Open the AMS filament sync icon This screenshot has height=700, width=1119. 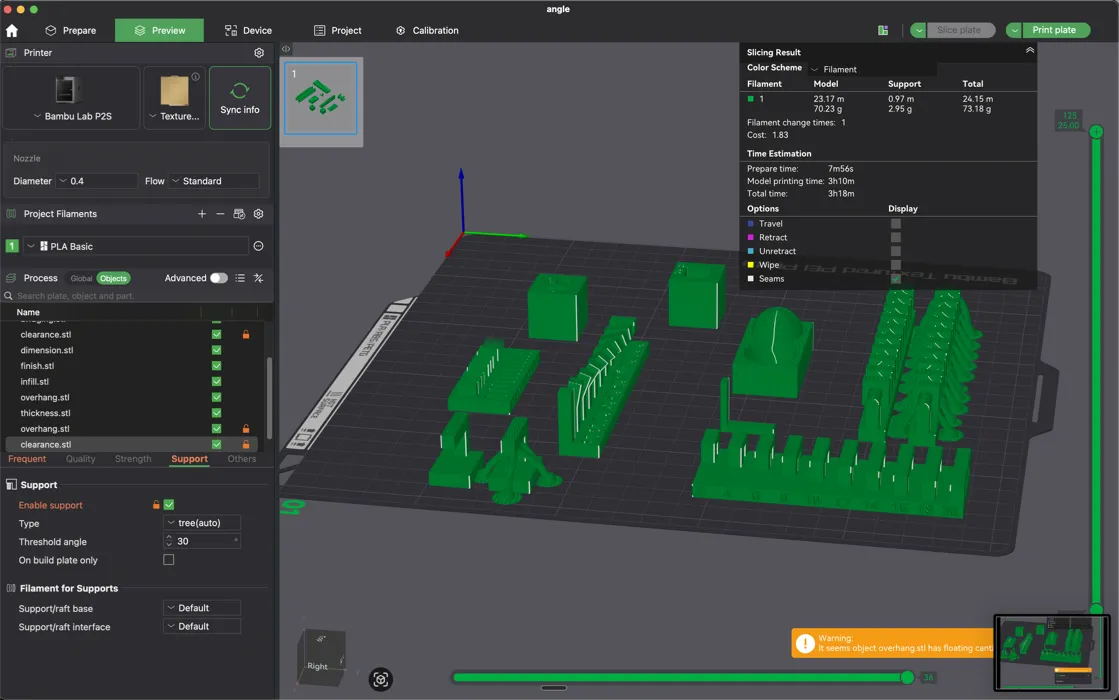click(239, 214)
